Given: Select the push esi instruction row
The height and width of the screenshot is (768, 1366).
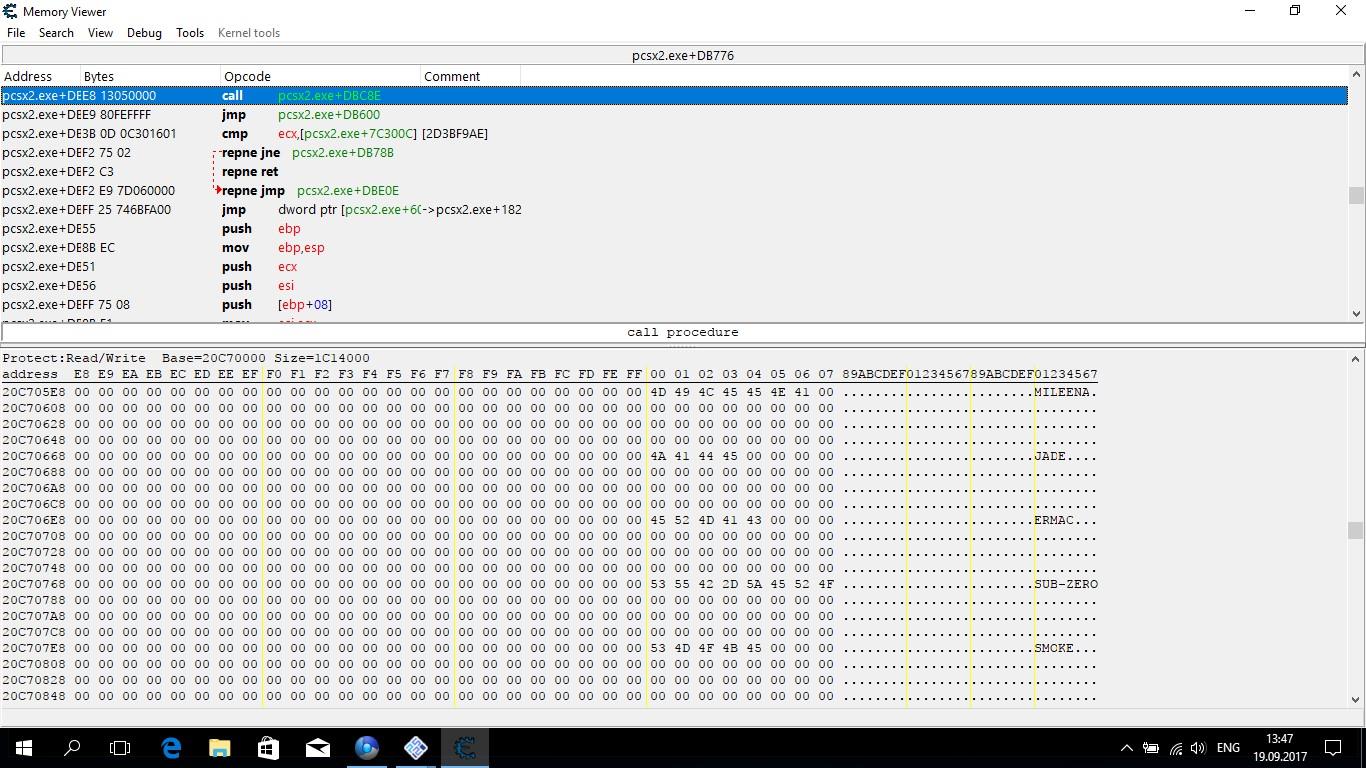Looking at the screenshot, I should (x=674, y=286).
